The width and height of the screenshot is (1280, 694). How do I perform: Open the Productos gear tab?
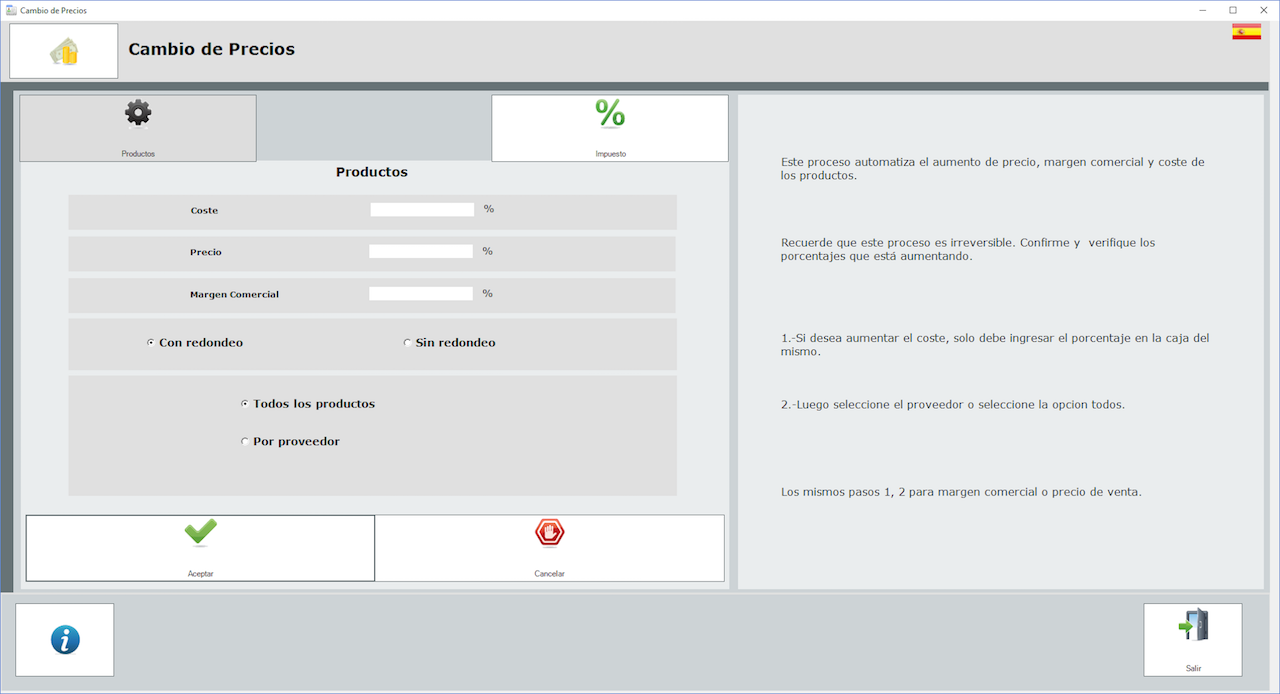point(138,128)
